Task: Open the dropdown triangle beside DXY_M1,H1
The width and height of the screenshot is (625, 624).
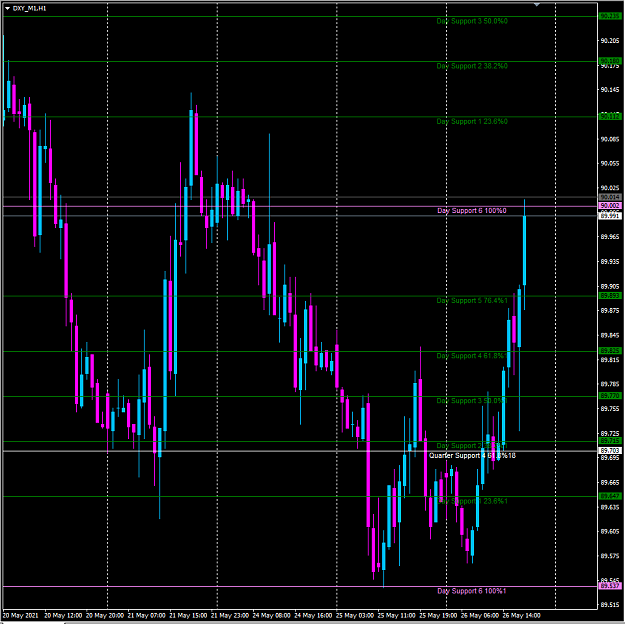Action: pyautogui.click(x=7, y=8)
